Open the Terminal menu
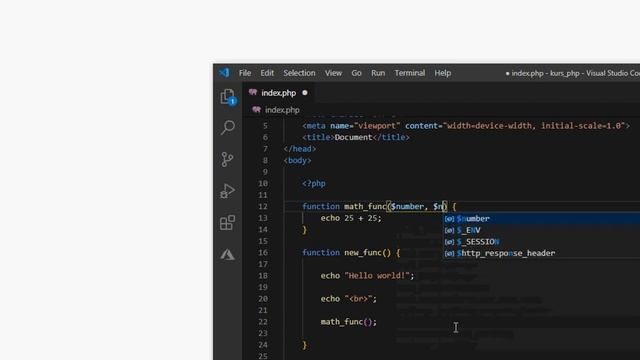This screenshot has height=360, width=640. [x=409, y=73]
